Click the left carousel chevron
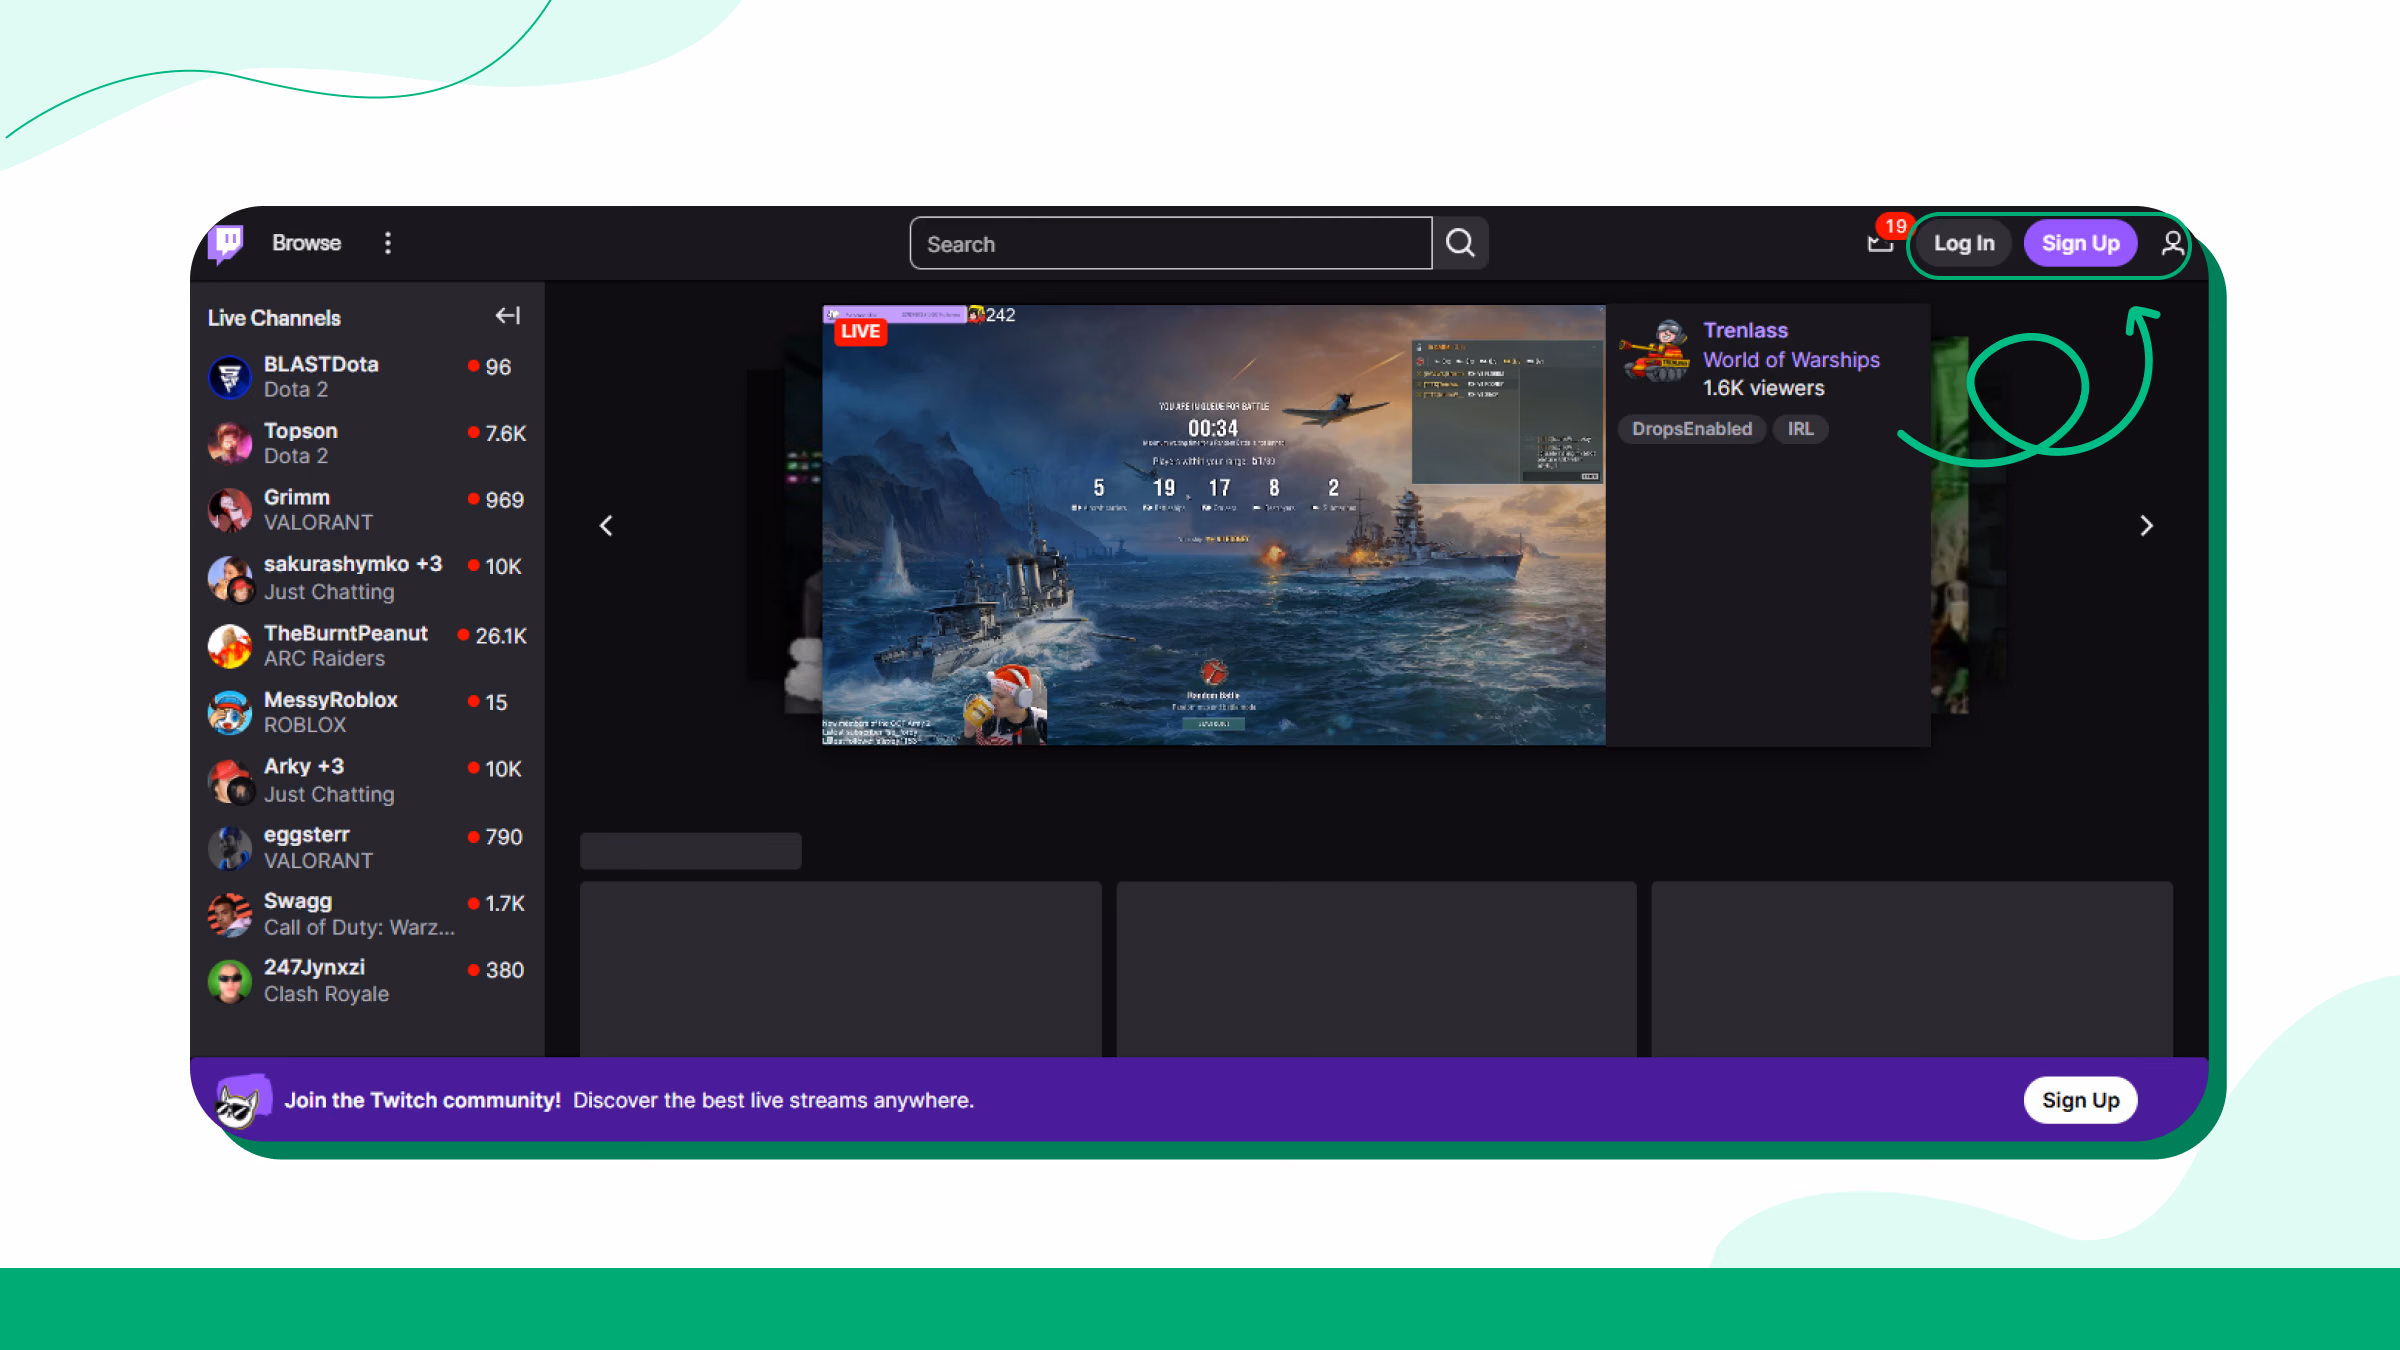2400x1350 pixels. (x=605, y=525)
